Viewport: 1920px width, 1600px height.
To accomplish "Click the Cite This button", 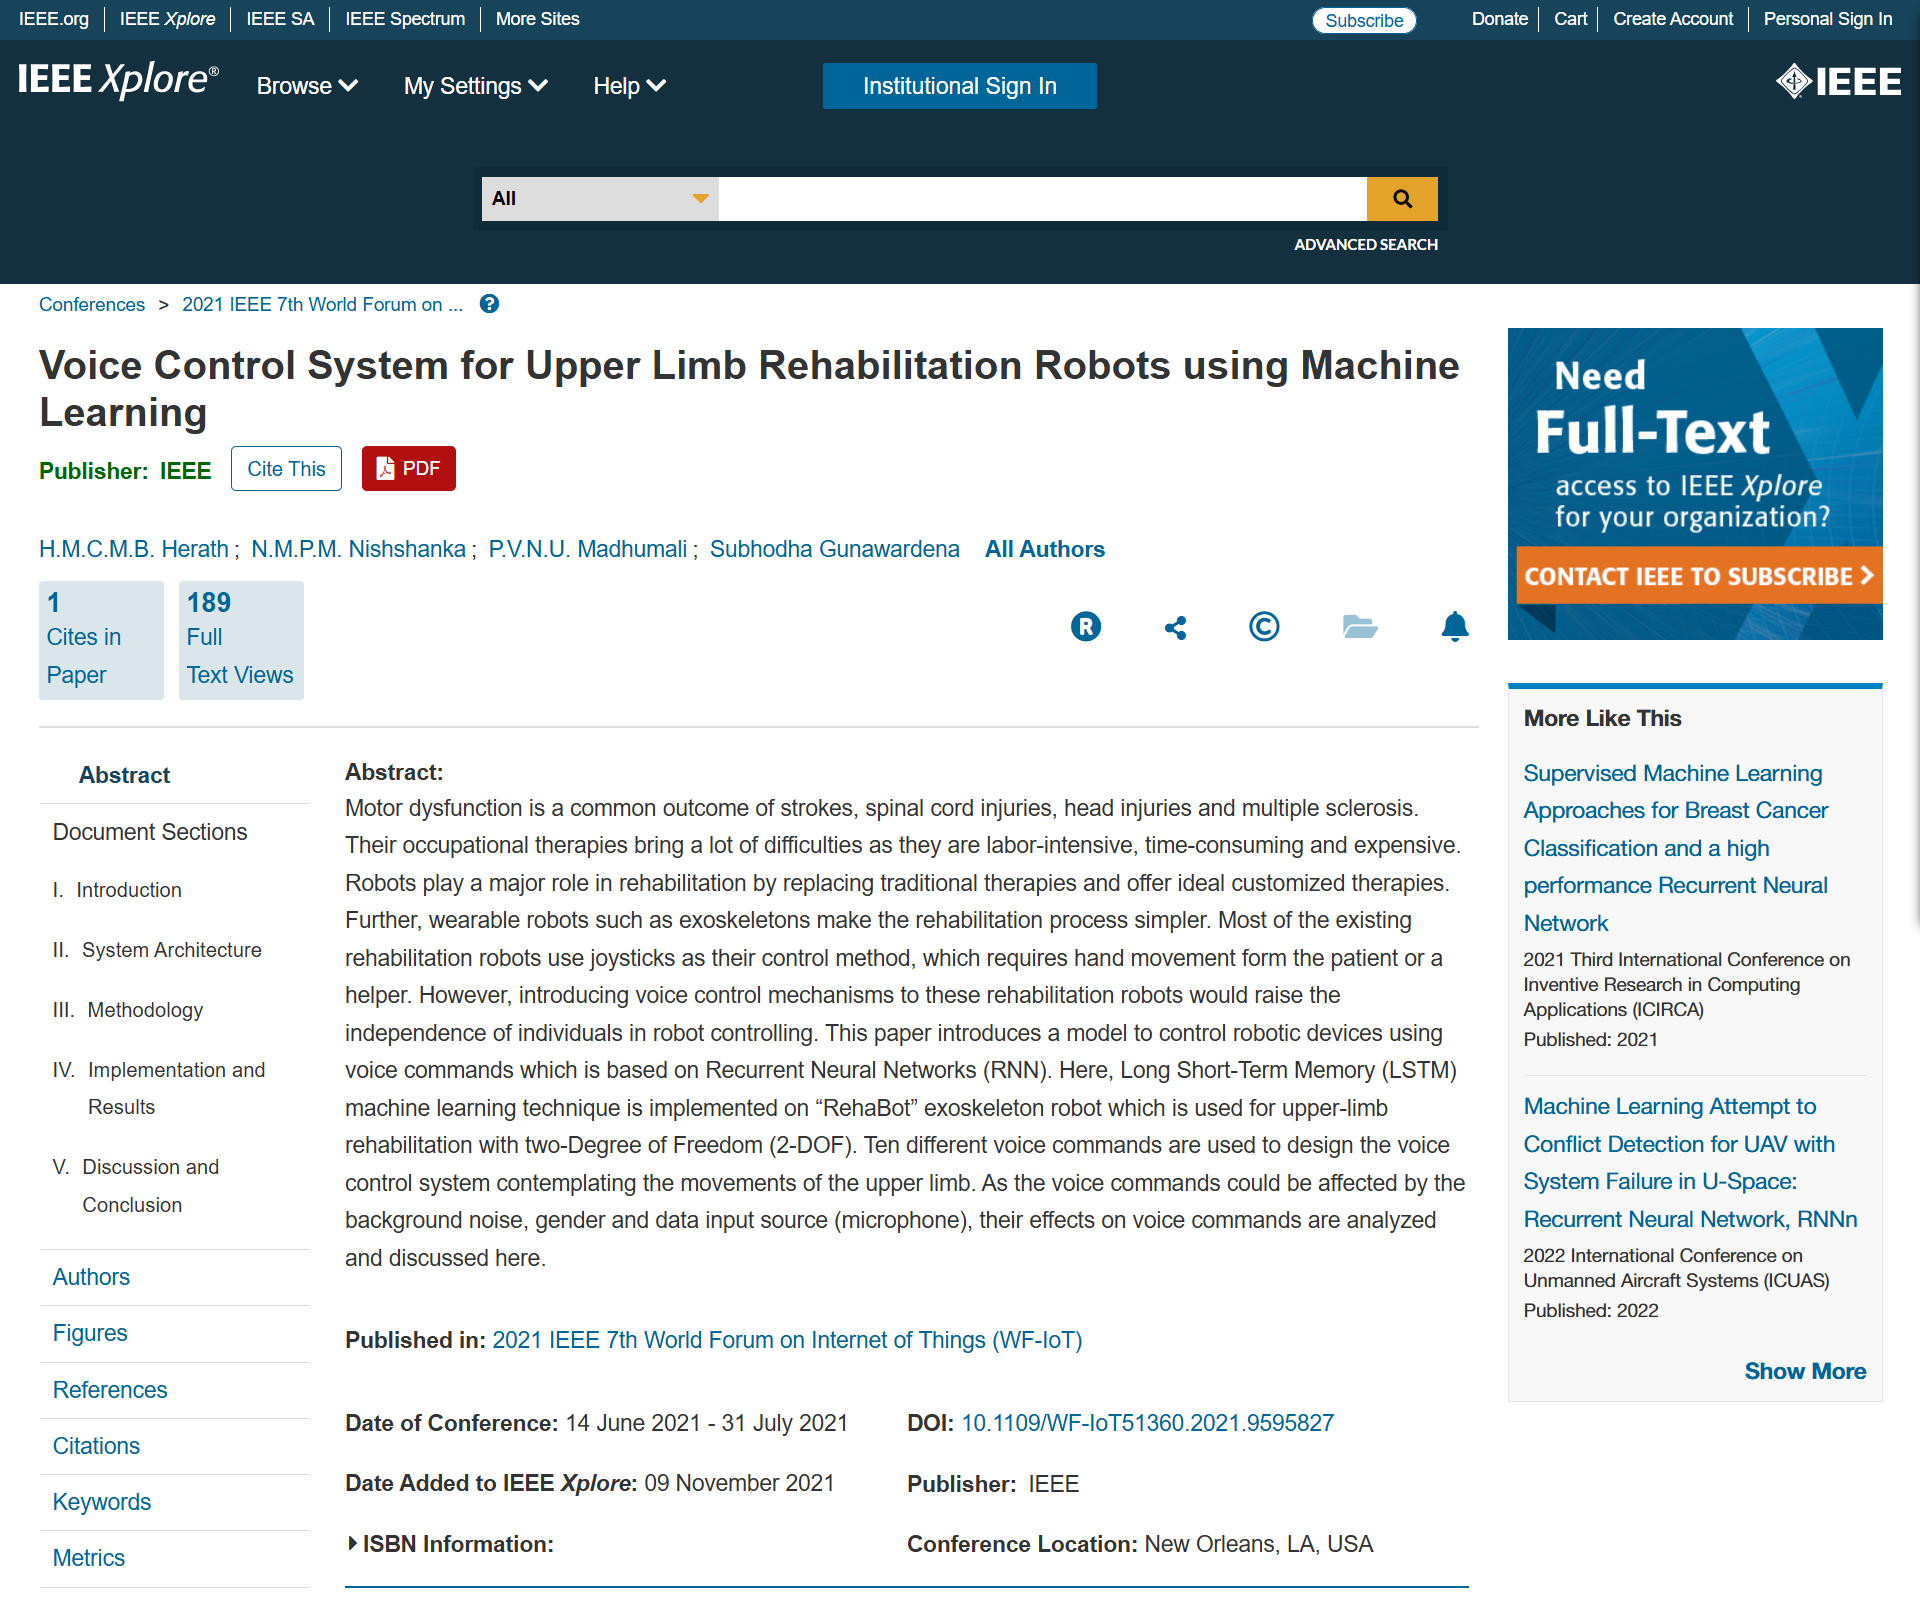I will (286, 469).
